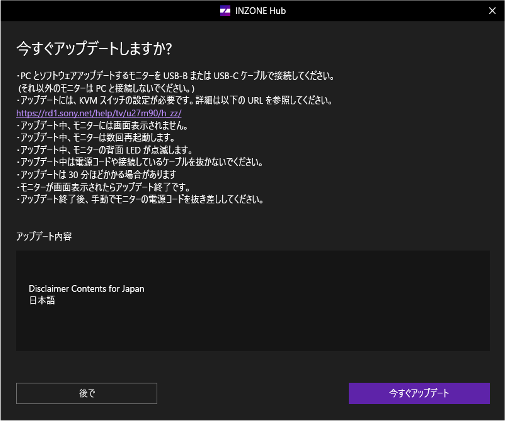Click the アップデート終了です completion line
505x421 pixels.
coord(104,187)
